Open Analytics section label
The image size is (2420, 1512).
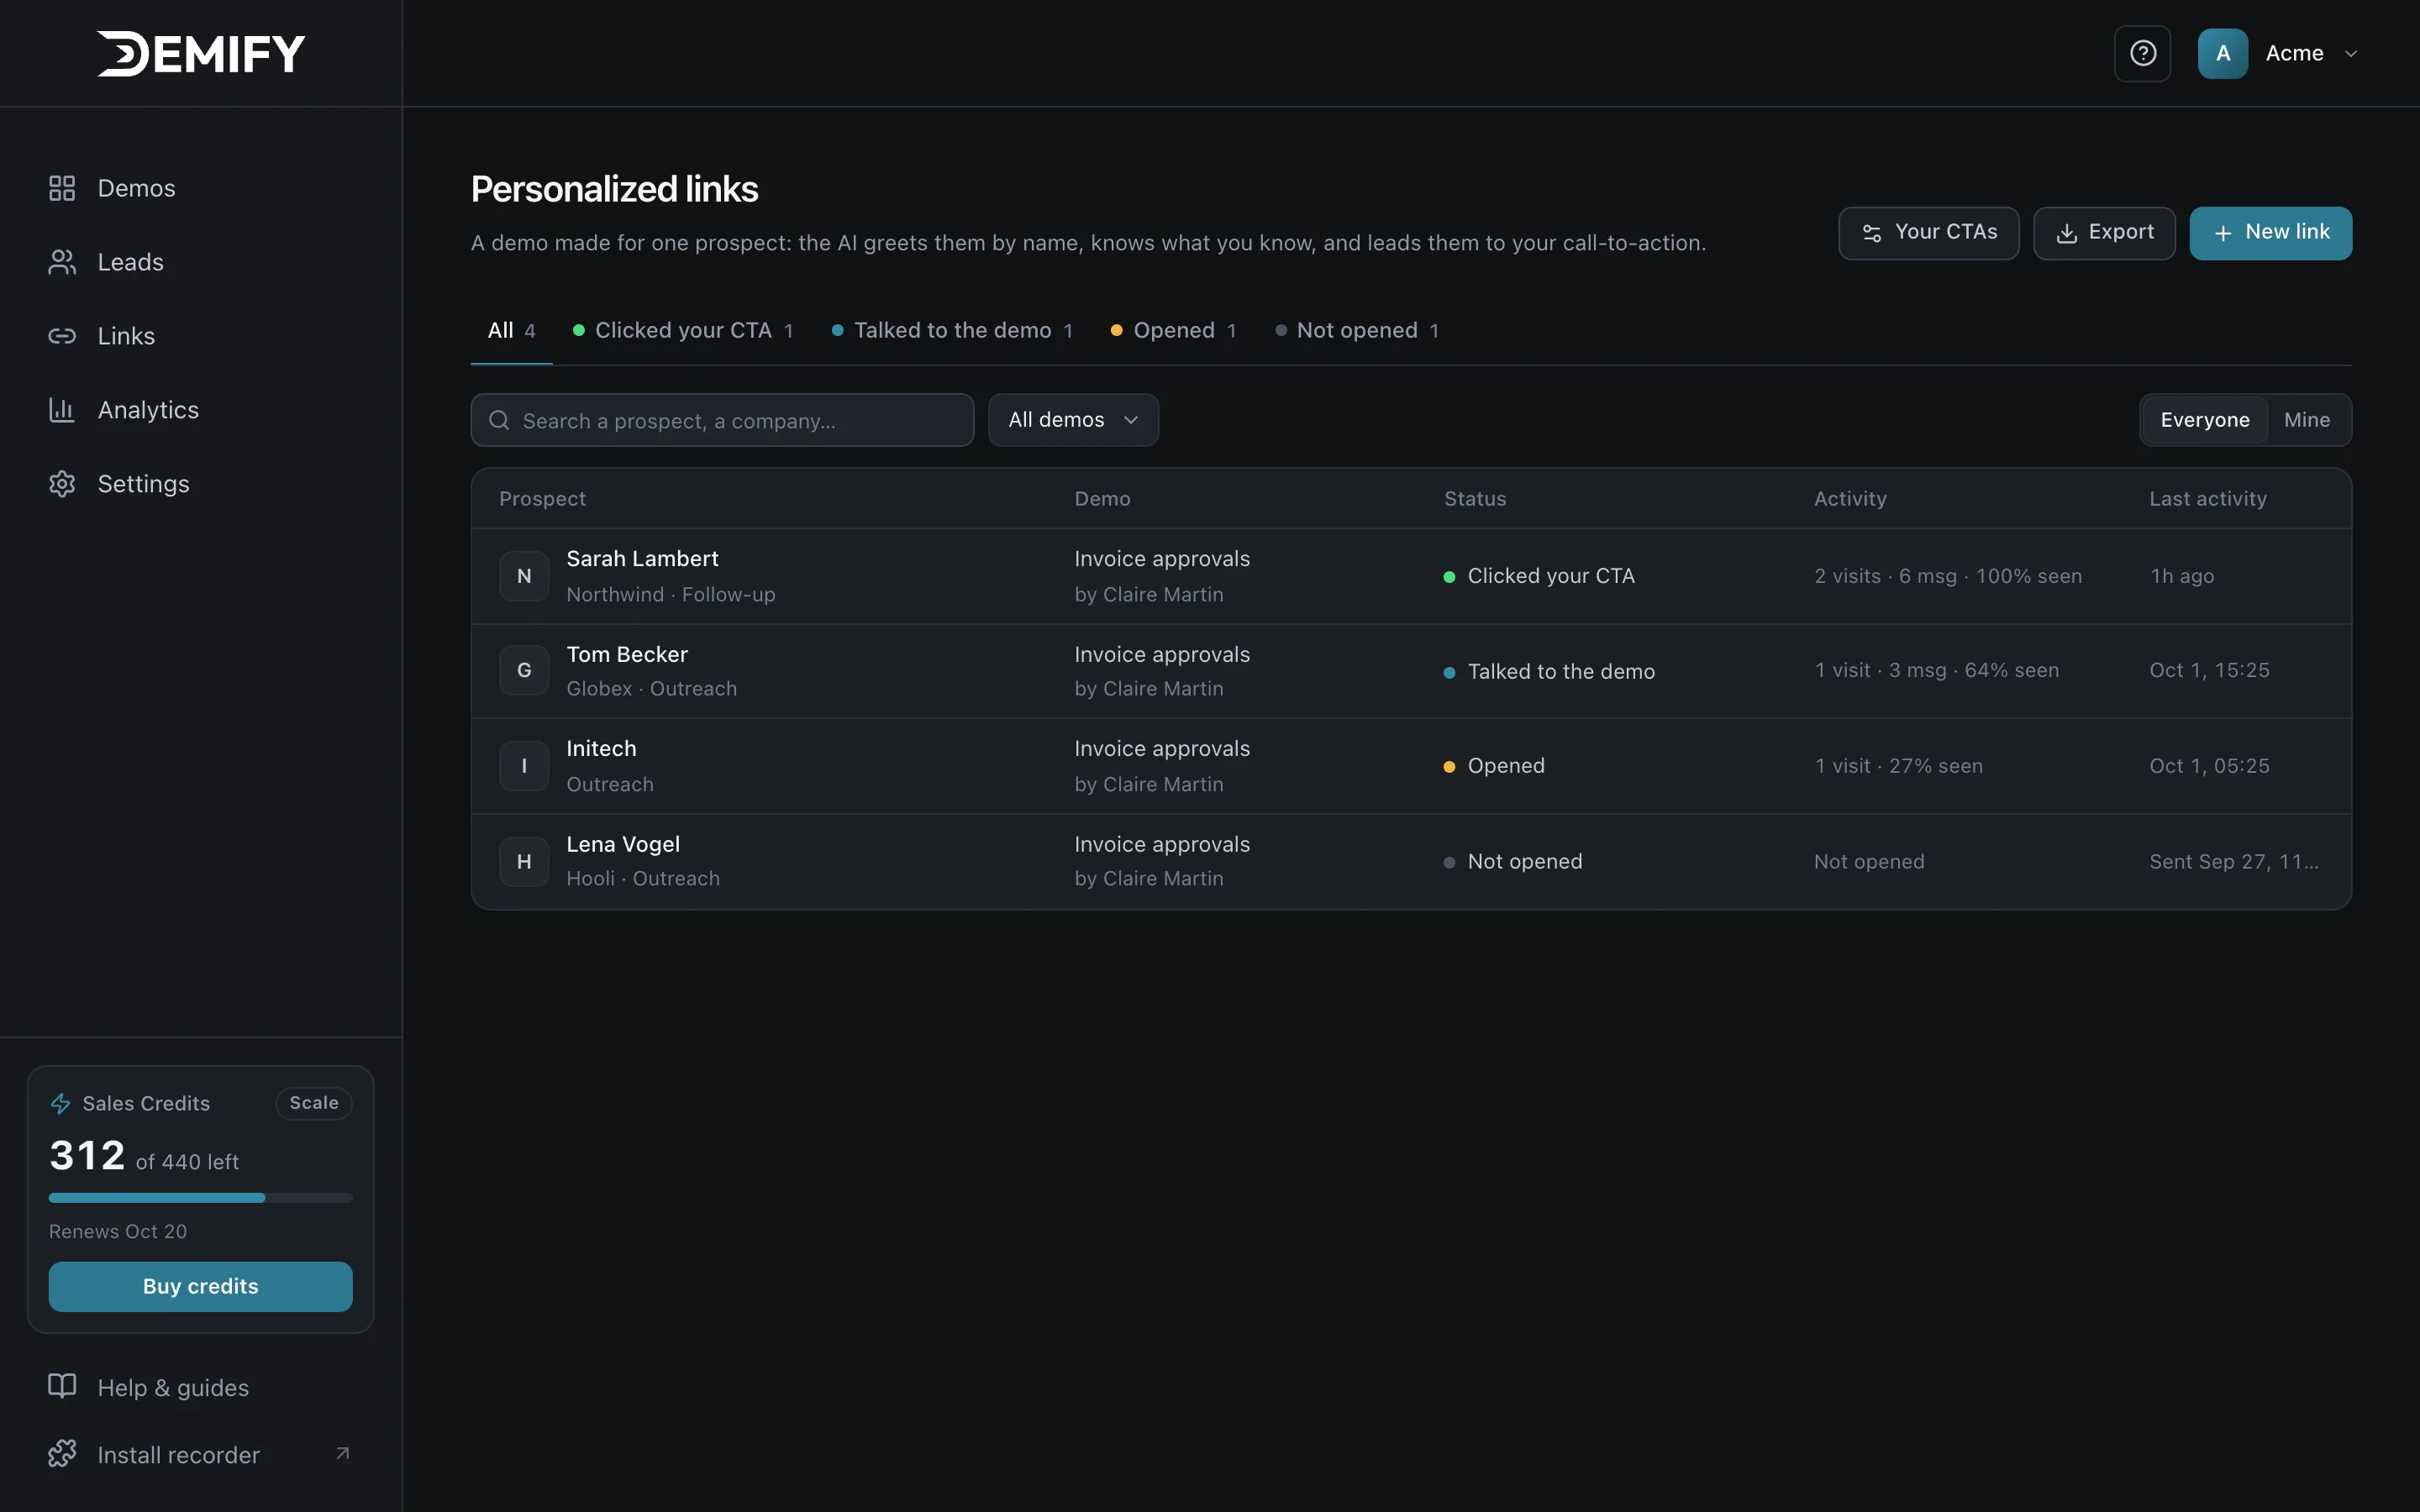coord(148,410)
